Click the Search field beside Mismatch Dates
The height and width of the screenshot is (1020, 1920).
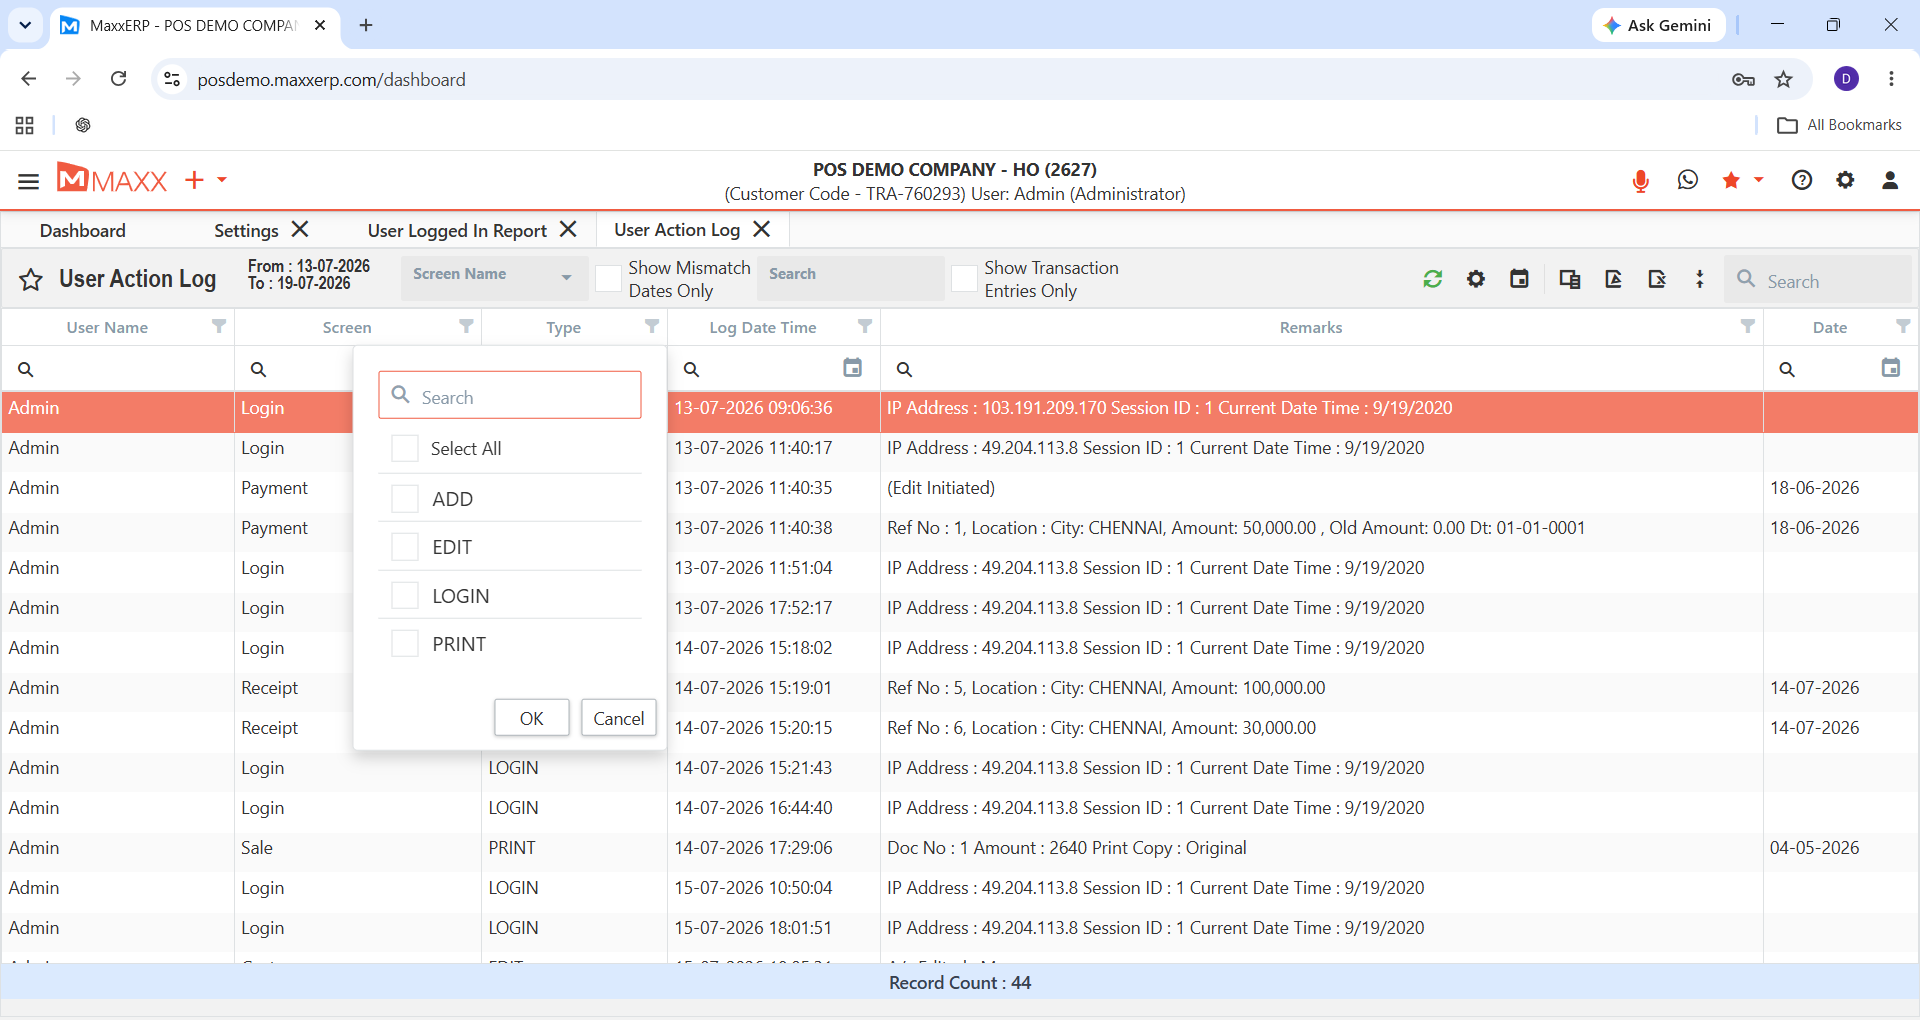(852, 277)
